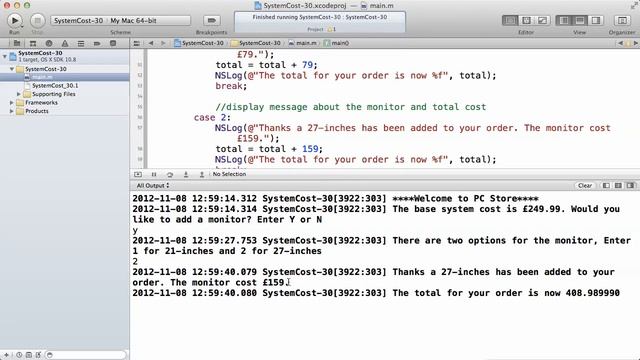This screenshot has width=640, height=360.
Task: Show only unsaved files filter
Action: [38, 355]
